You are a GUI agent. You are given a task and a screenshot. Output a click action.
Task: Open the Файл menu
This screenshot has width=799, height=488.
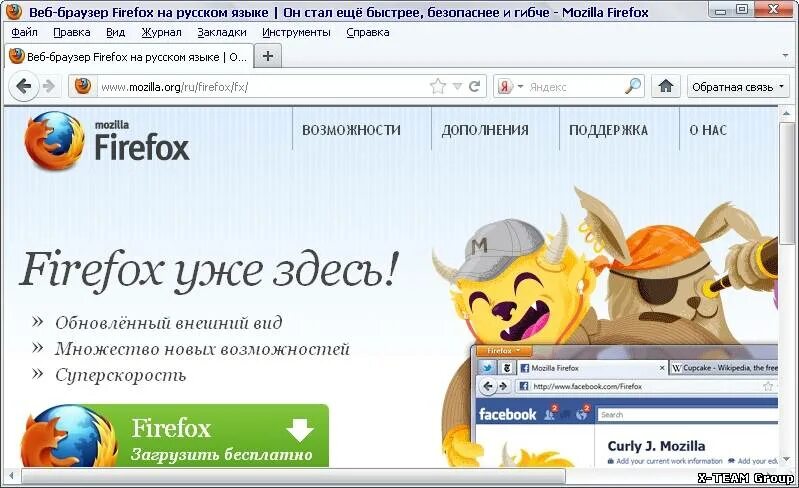[x=24, y=32]
